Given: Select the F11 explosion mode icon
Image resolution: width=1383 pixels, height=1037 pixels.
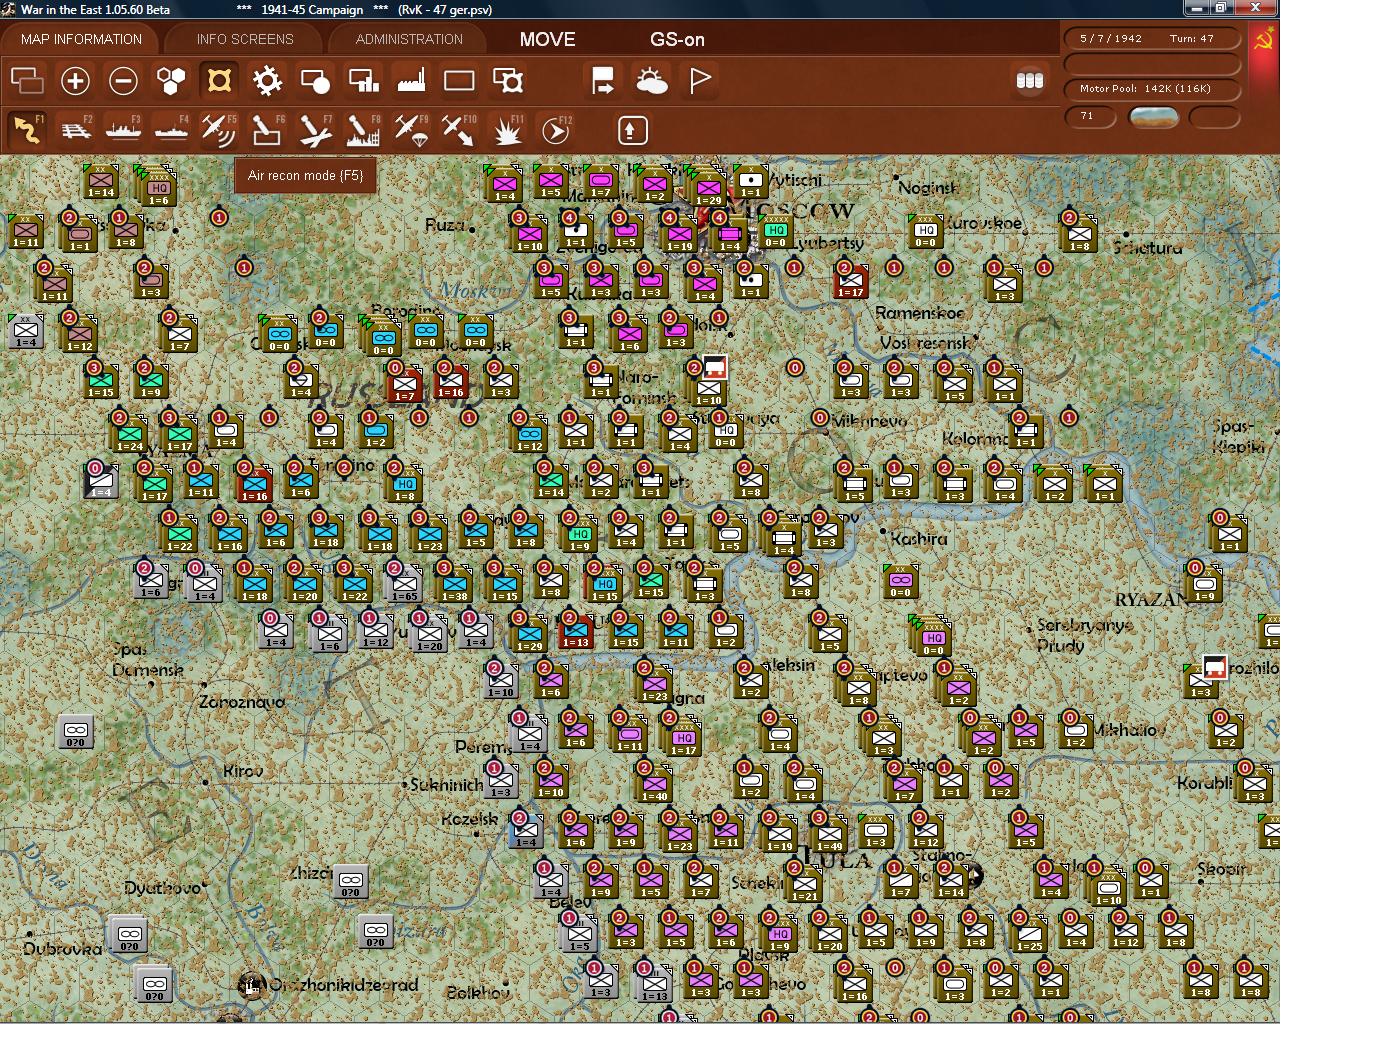Looking at the screenshot, I should pyautogui.click(x=507, y=130).
